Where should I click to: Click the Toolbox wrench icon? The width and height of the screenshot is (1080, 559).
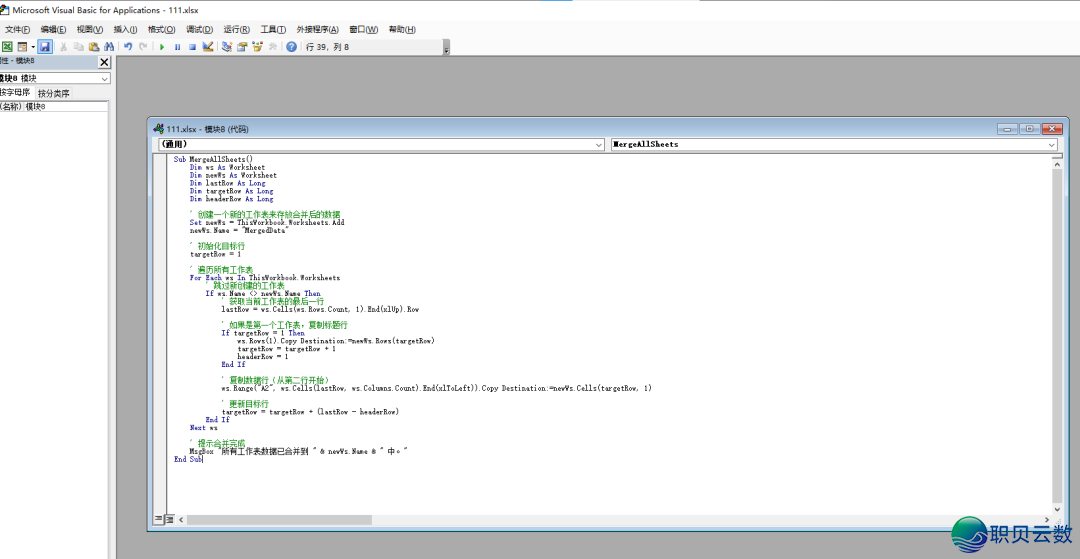(273, 47)
